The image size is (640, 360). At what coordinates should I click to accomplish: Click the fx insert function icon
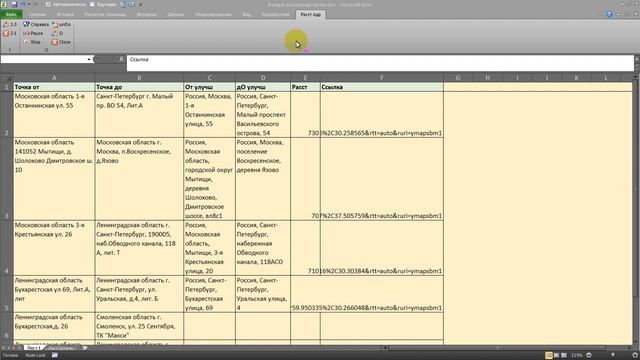[122, 59]
